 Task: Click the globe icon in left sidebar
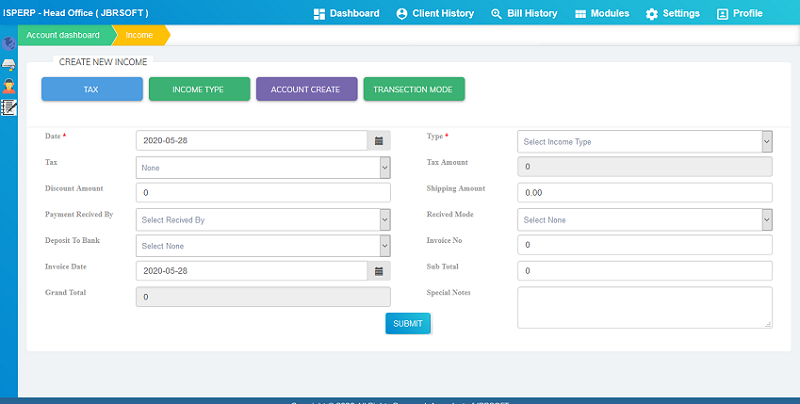tap(9, 44)
